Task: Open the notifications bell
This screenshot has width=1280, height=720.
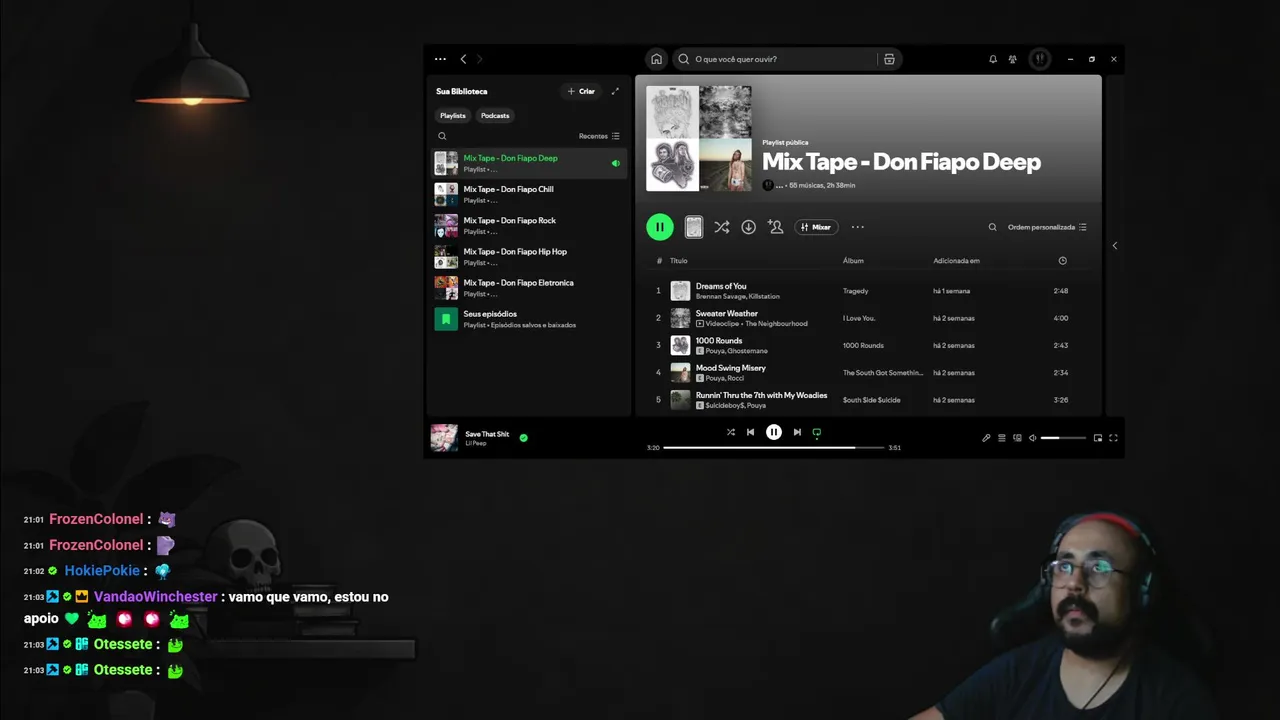Action: click(993, 59)
